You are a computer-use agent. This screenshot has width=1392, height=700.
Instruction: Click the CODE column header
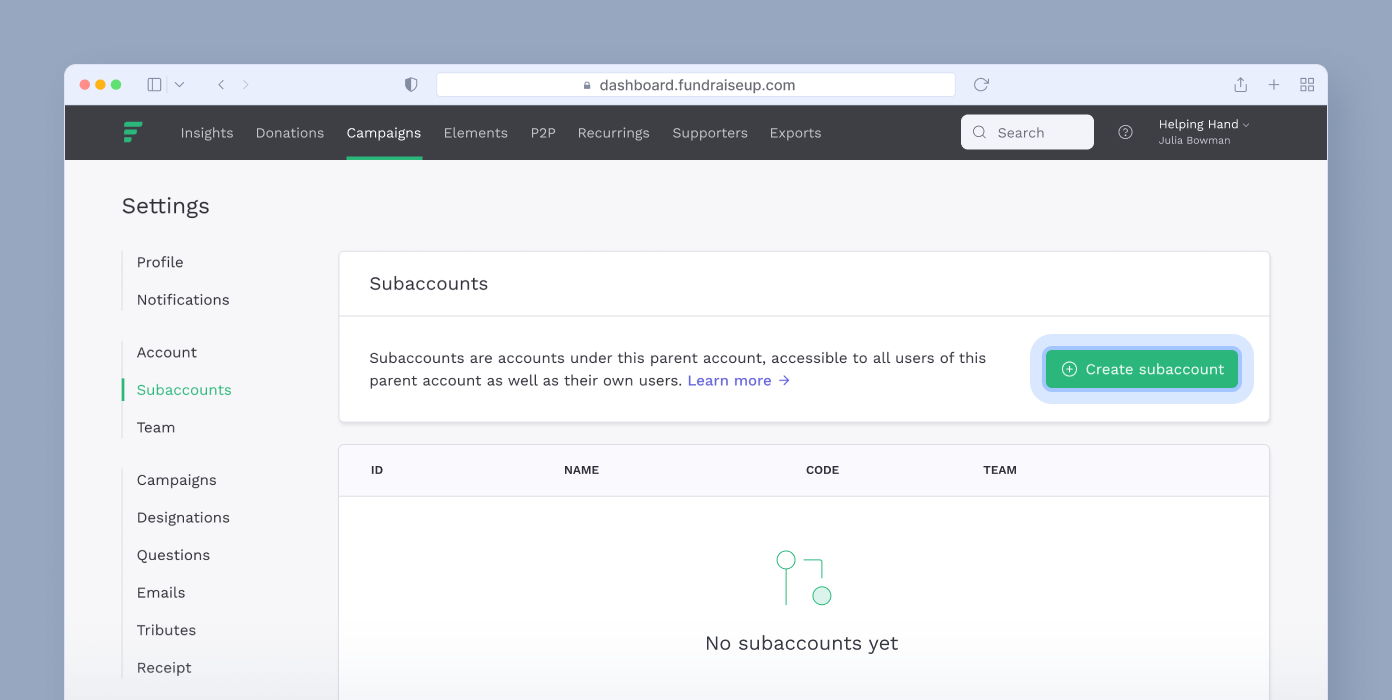click(x=822, y=470)
